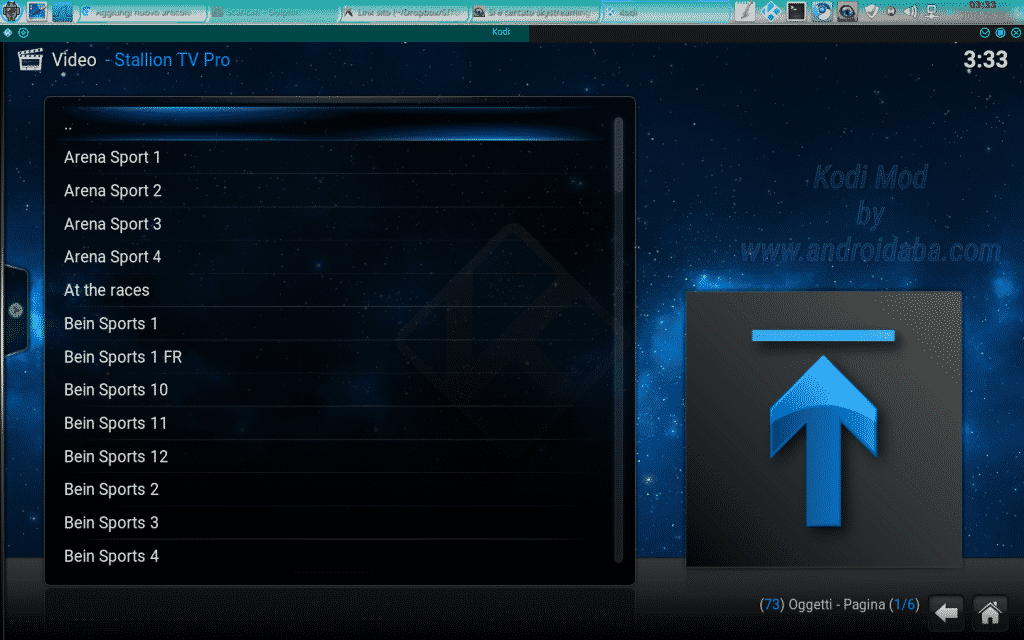Choose Bein Sports 1 FR stream
The width and height of the screenshot is (1024, 640).
click(x=330, y=357)
